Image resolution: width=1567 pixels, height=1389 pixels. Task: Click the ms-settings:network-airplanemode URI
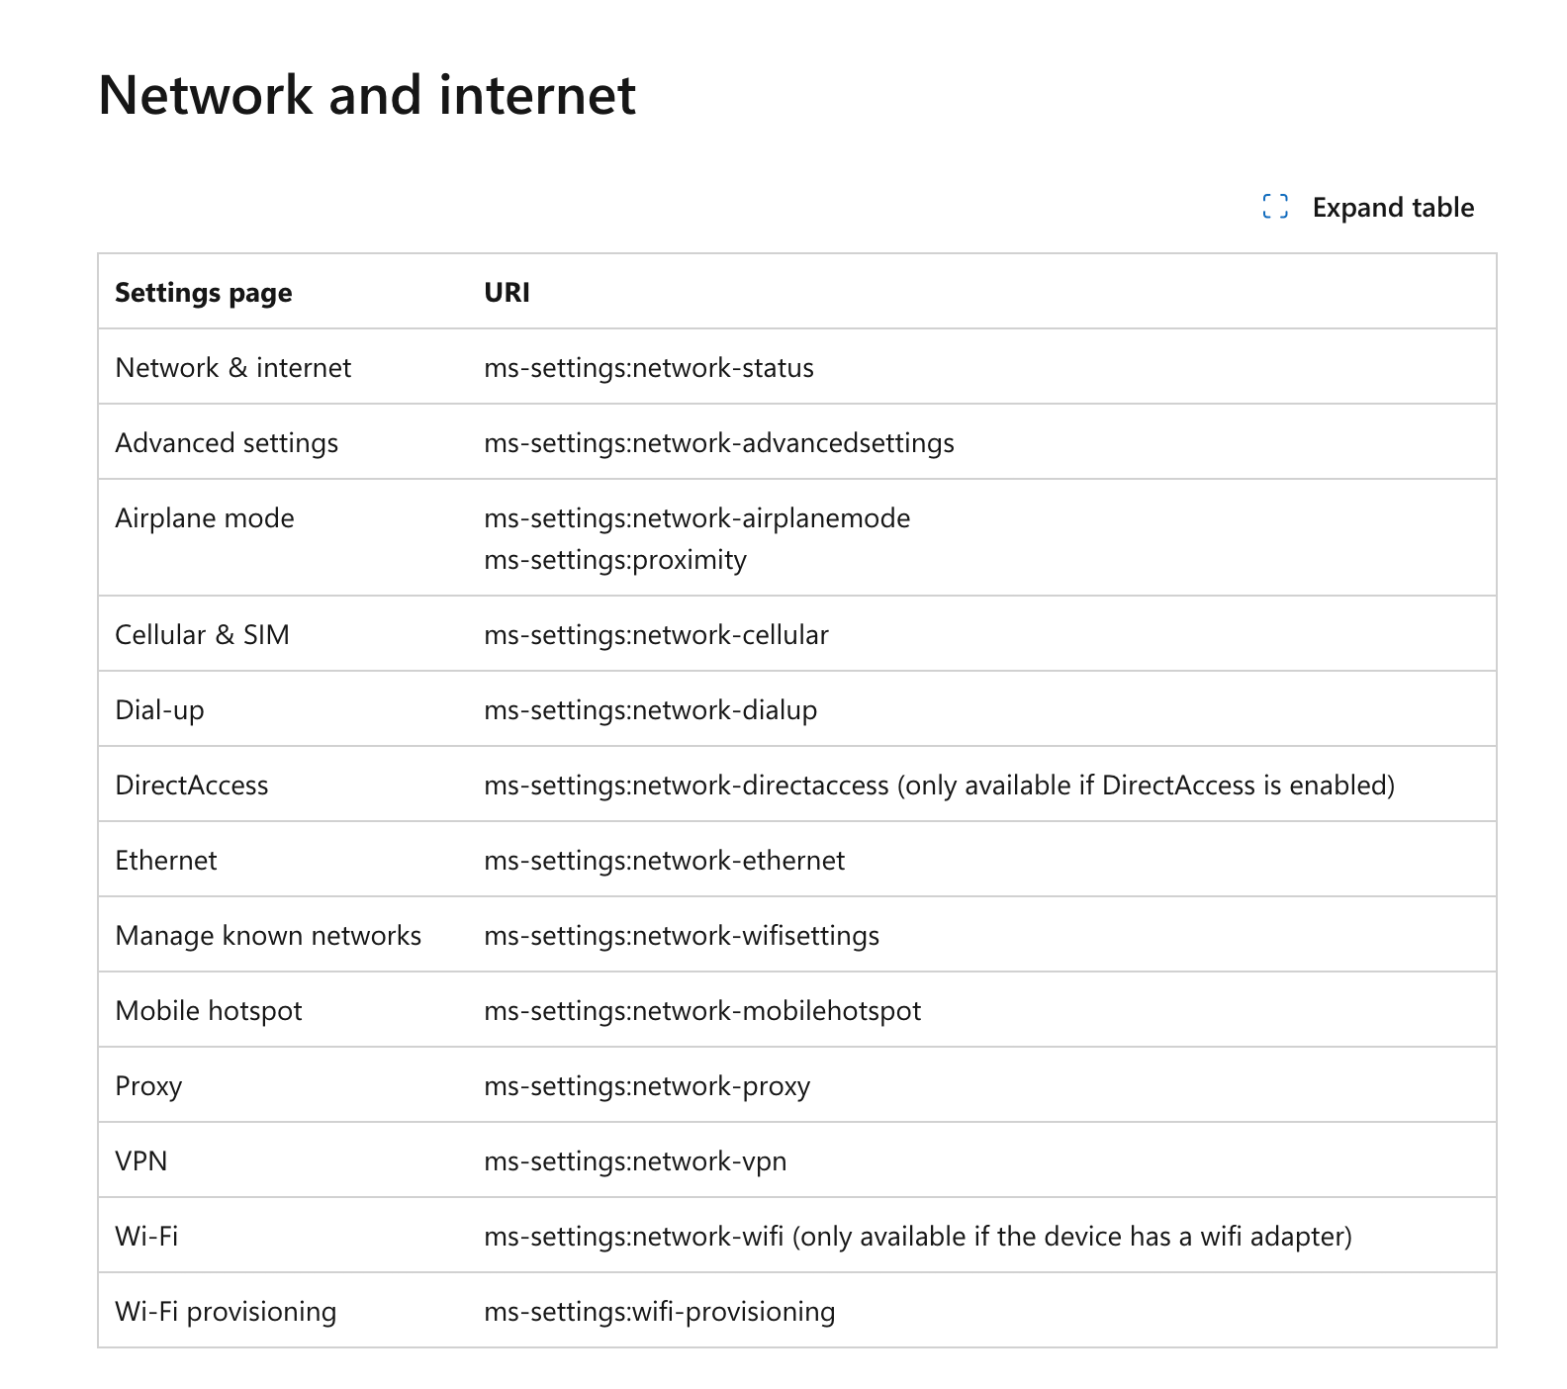[696, 518]
